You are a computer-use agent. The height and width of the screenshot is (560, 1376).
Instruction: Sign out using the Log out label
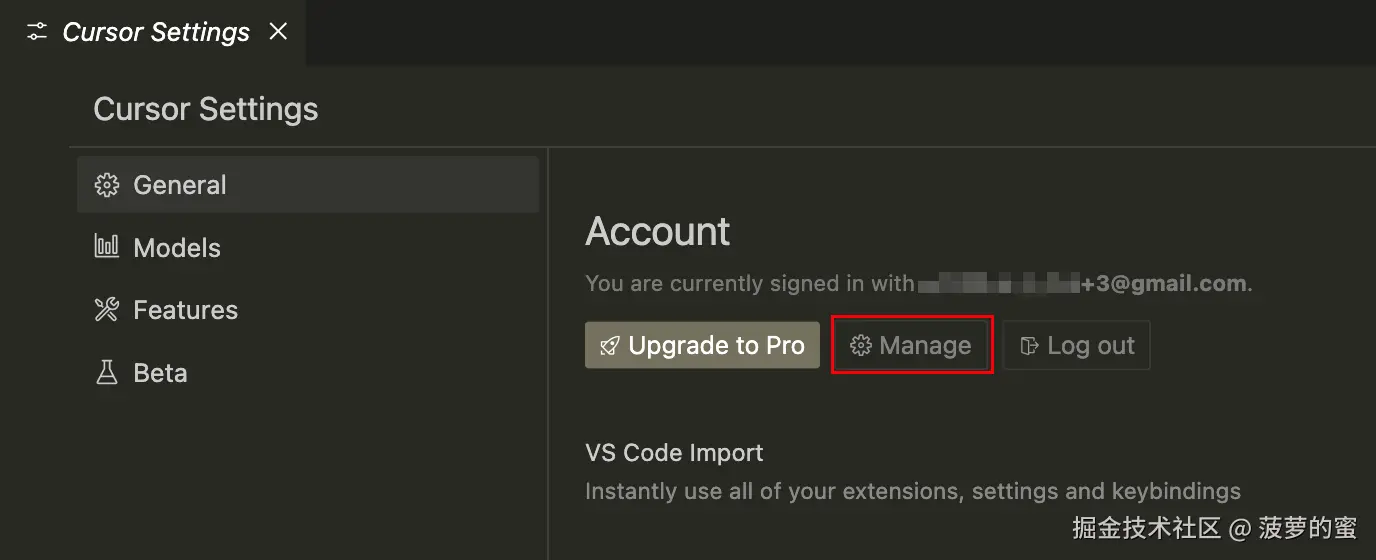[1091, 346]
